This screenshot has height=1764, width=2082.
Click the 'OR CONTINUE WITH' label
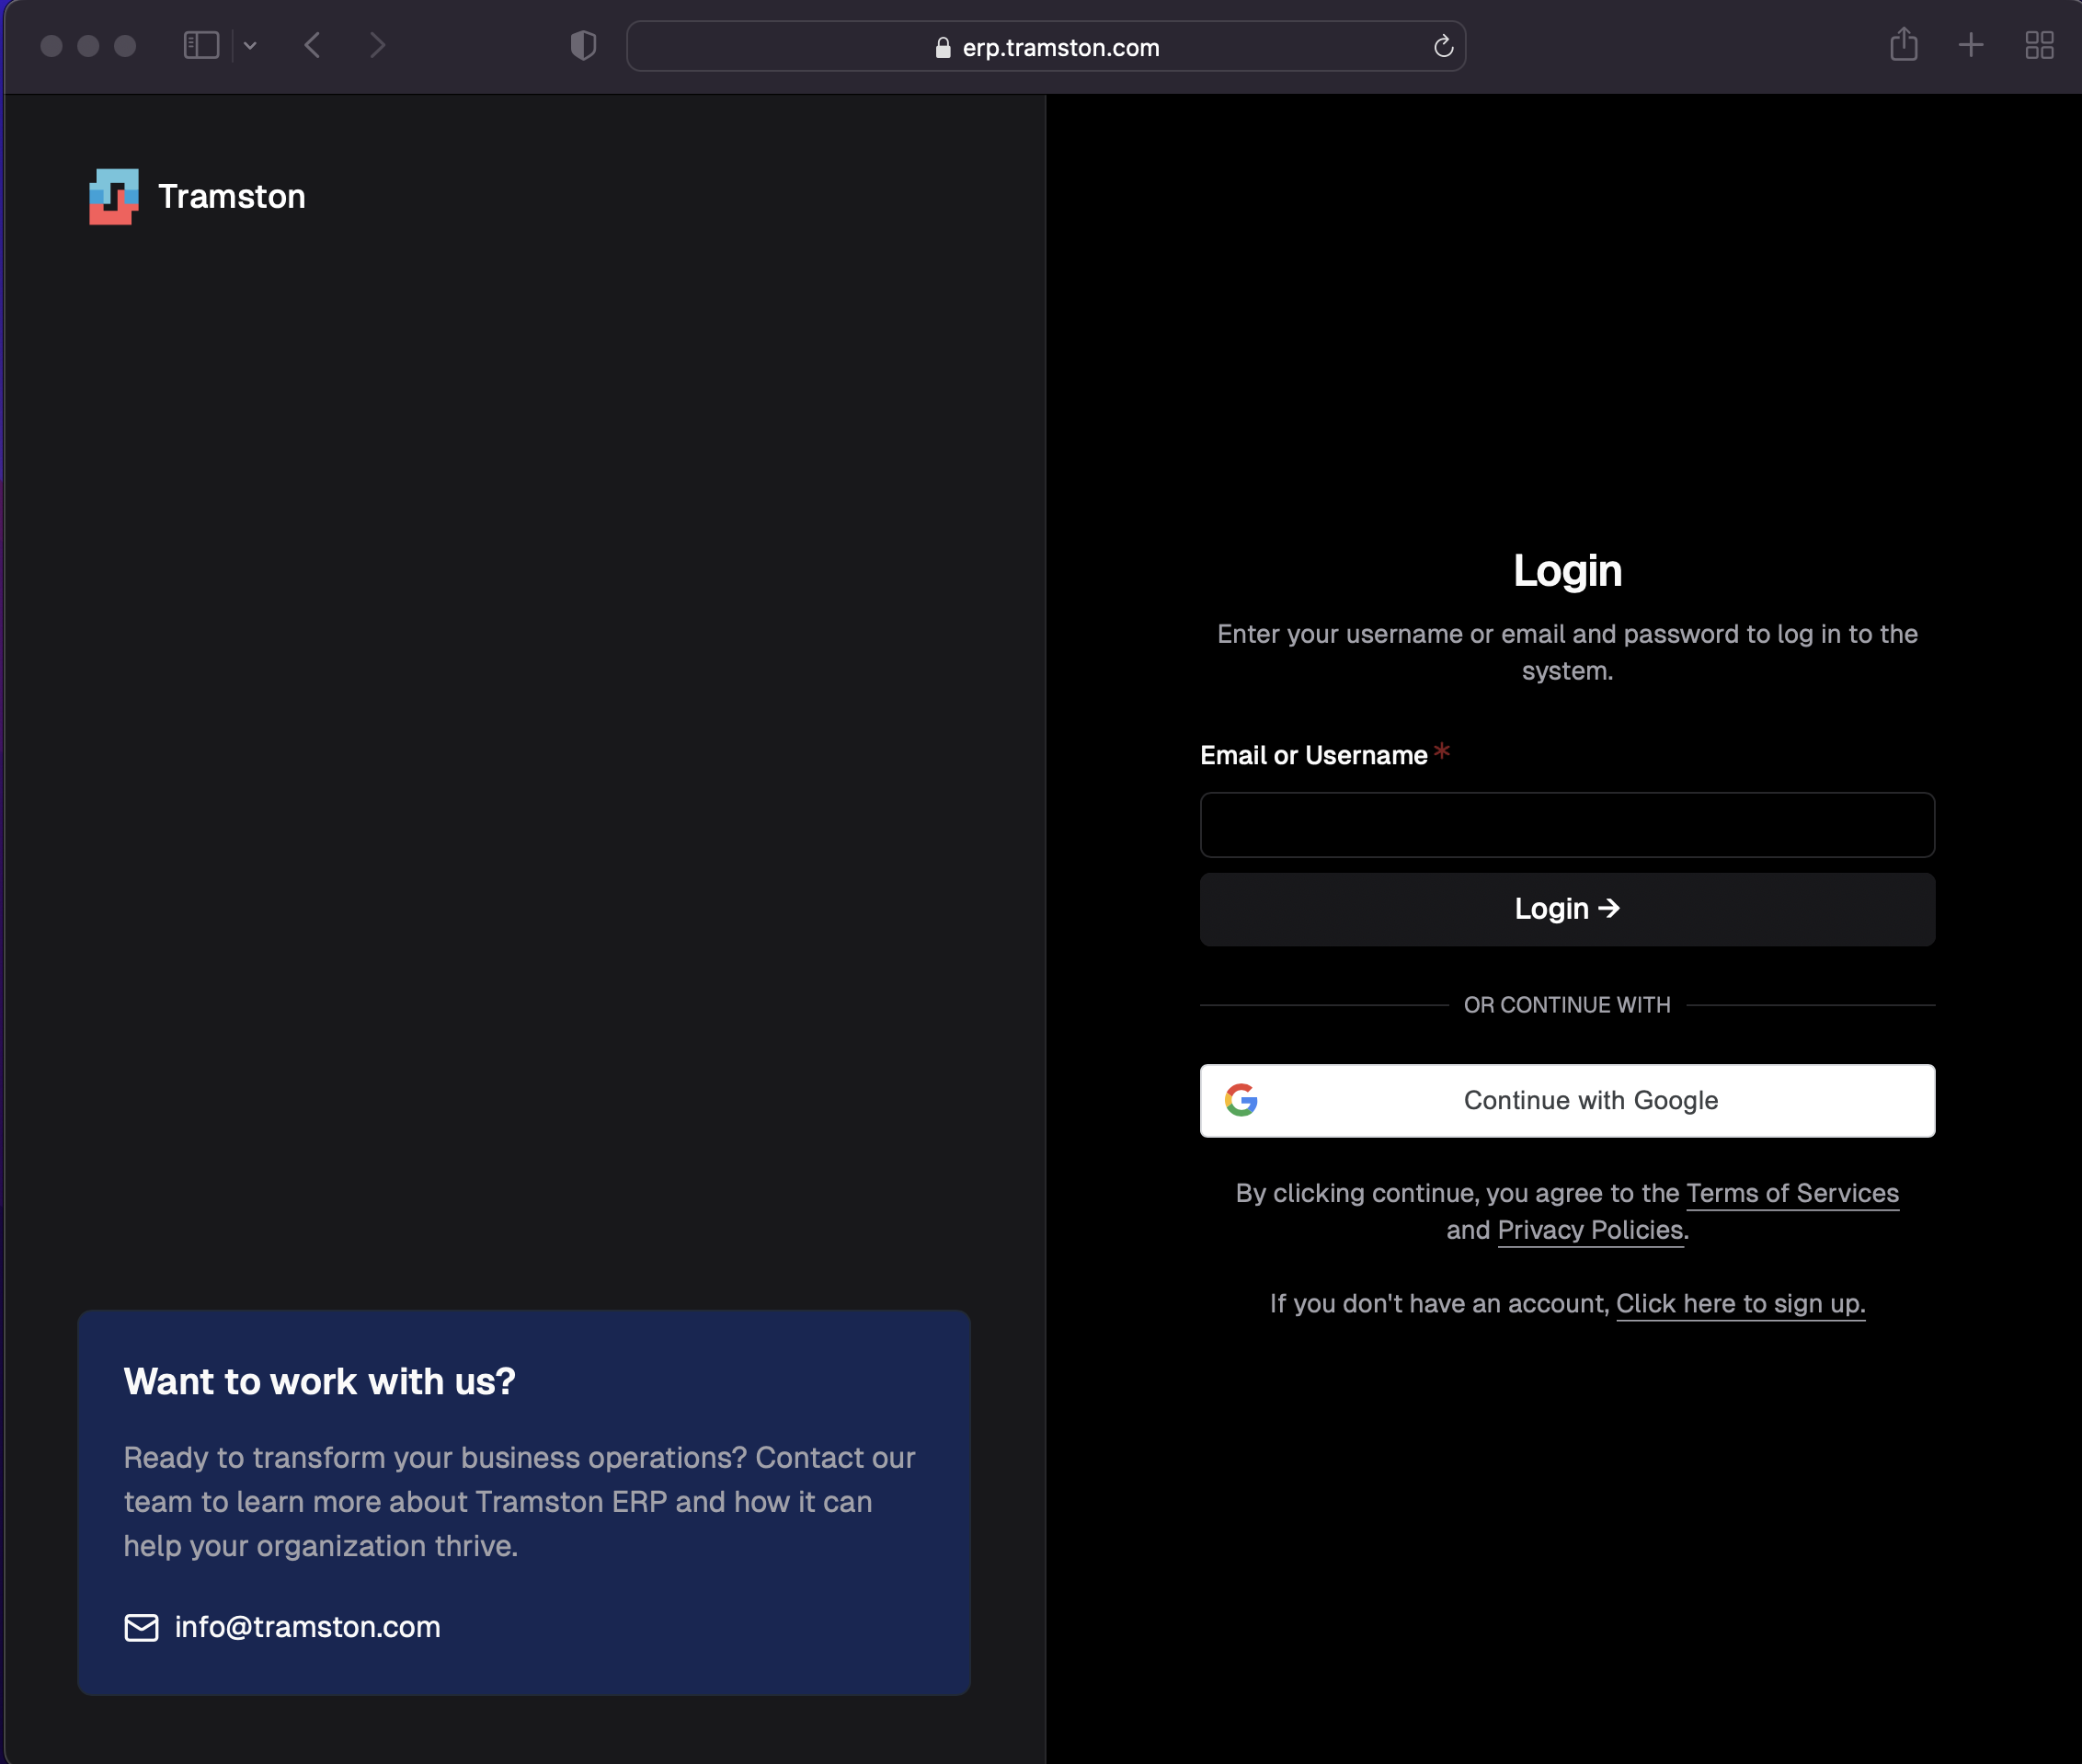click(1567, 1005)
